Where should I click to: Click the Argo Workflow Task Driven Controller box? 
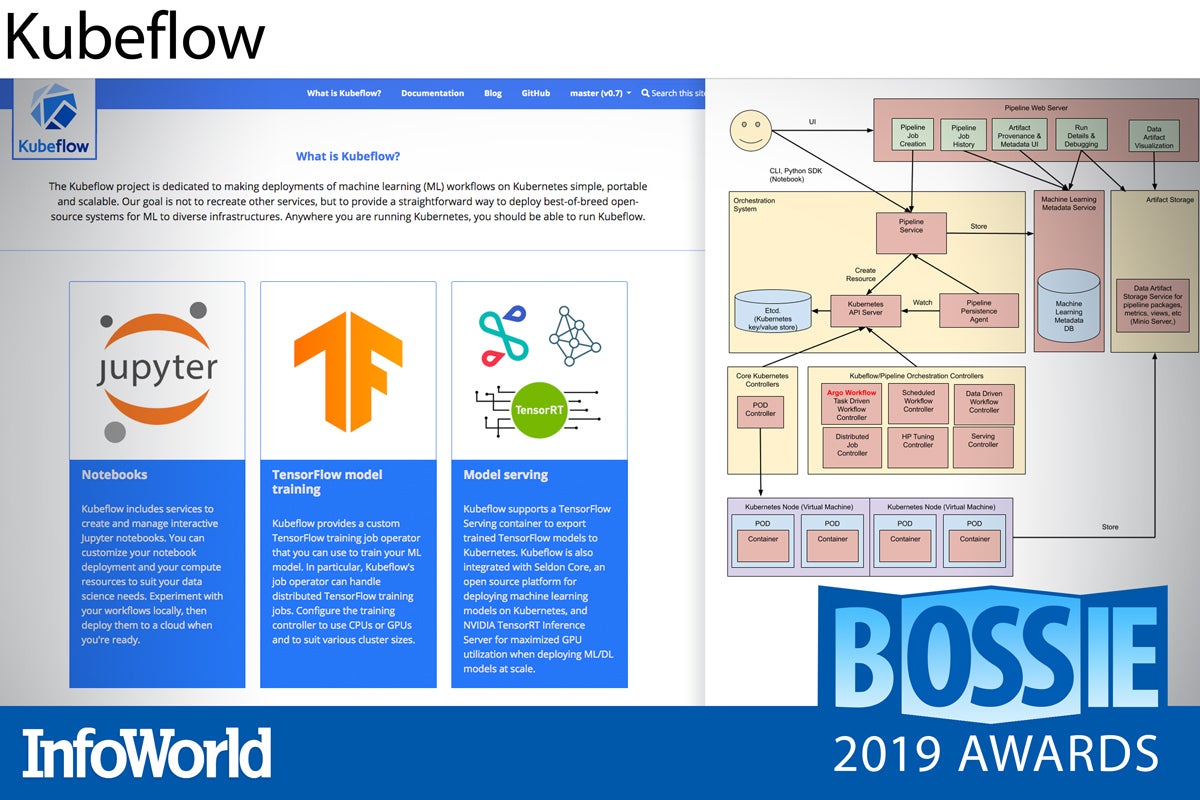851,404
